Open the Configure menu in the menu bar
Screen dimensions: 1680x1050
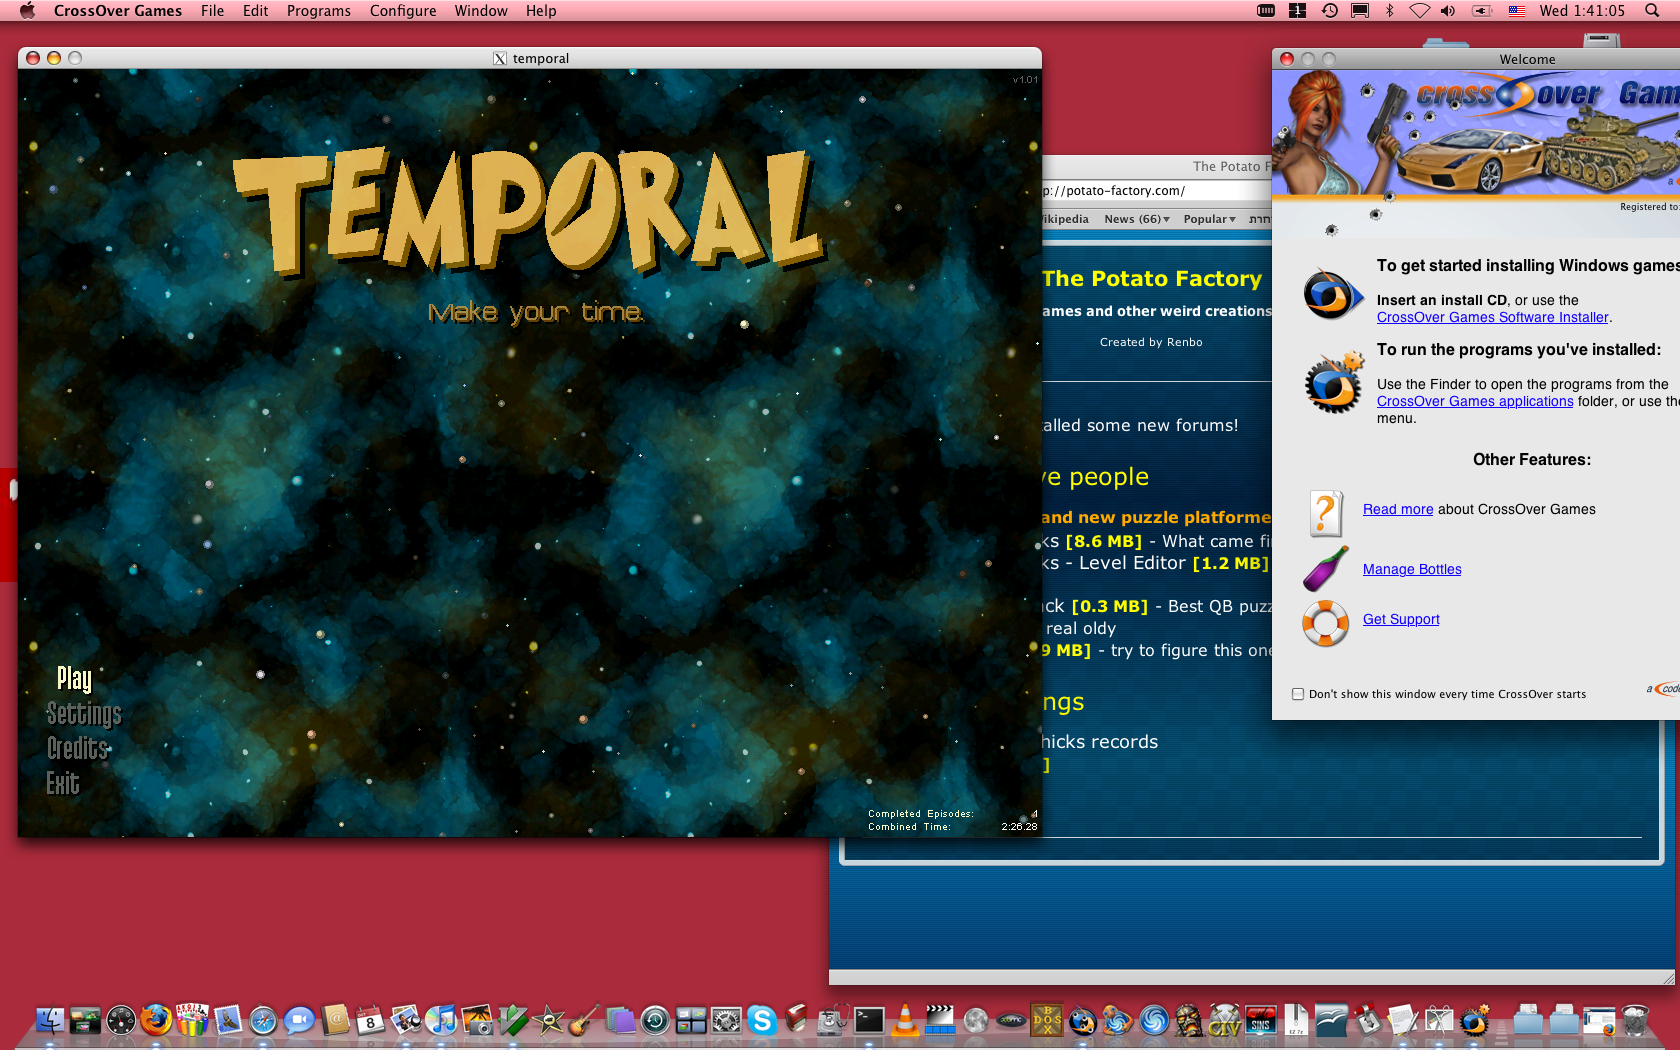(402, 11)
